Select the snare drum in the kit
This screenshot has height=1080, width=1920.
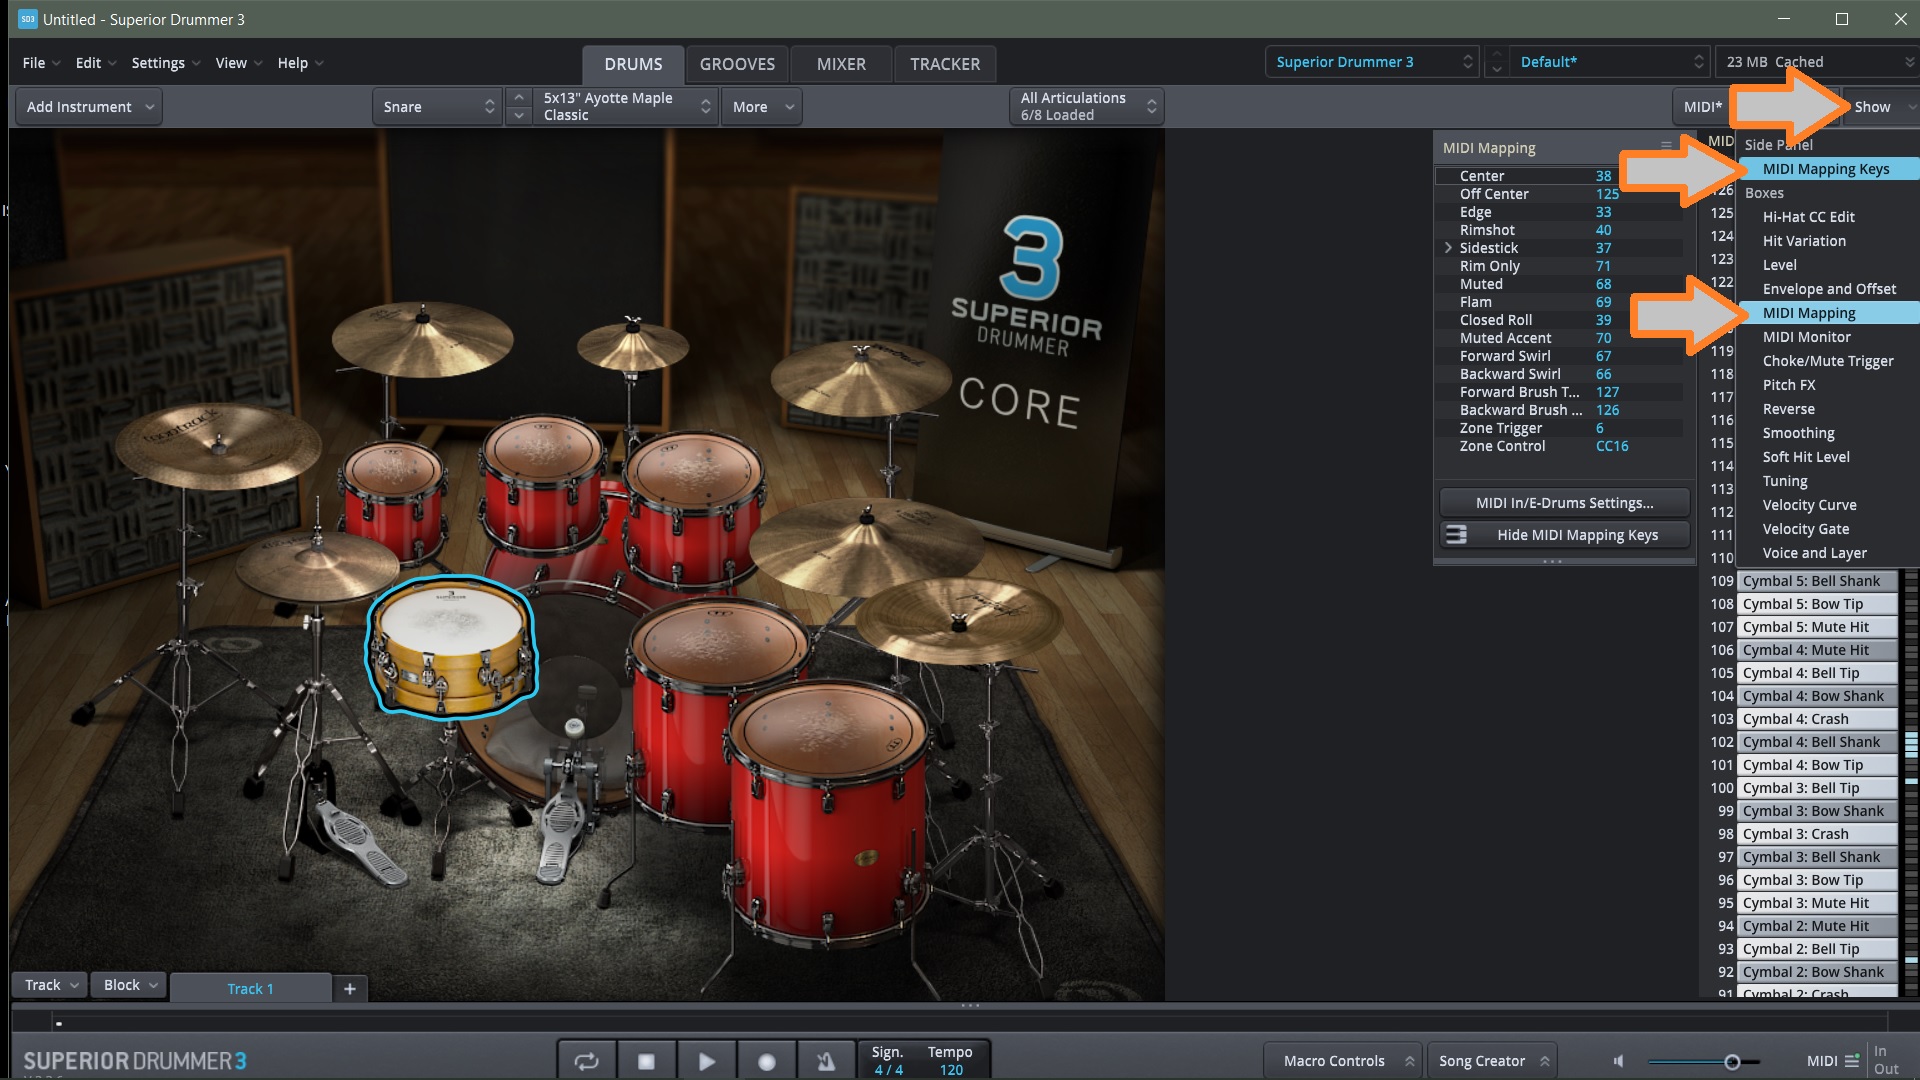[x=452, y=647]
